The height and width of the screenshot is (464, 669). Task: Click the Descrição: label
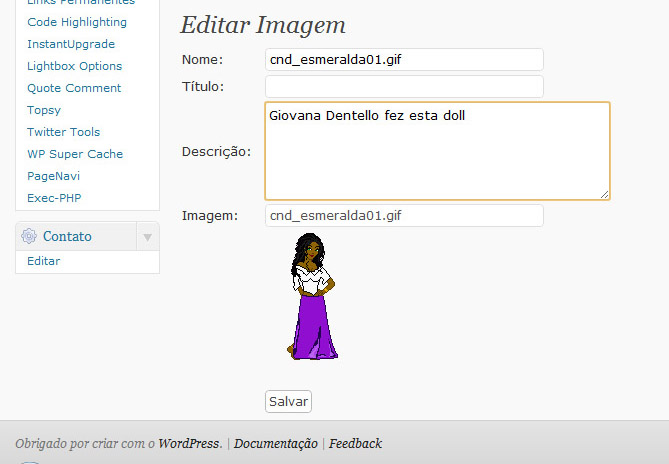click(x=216, y=152)
